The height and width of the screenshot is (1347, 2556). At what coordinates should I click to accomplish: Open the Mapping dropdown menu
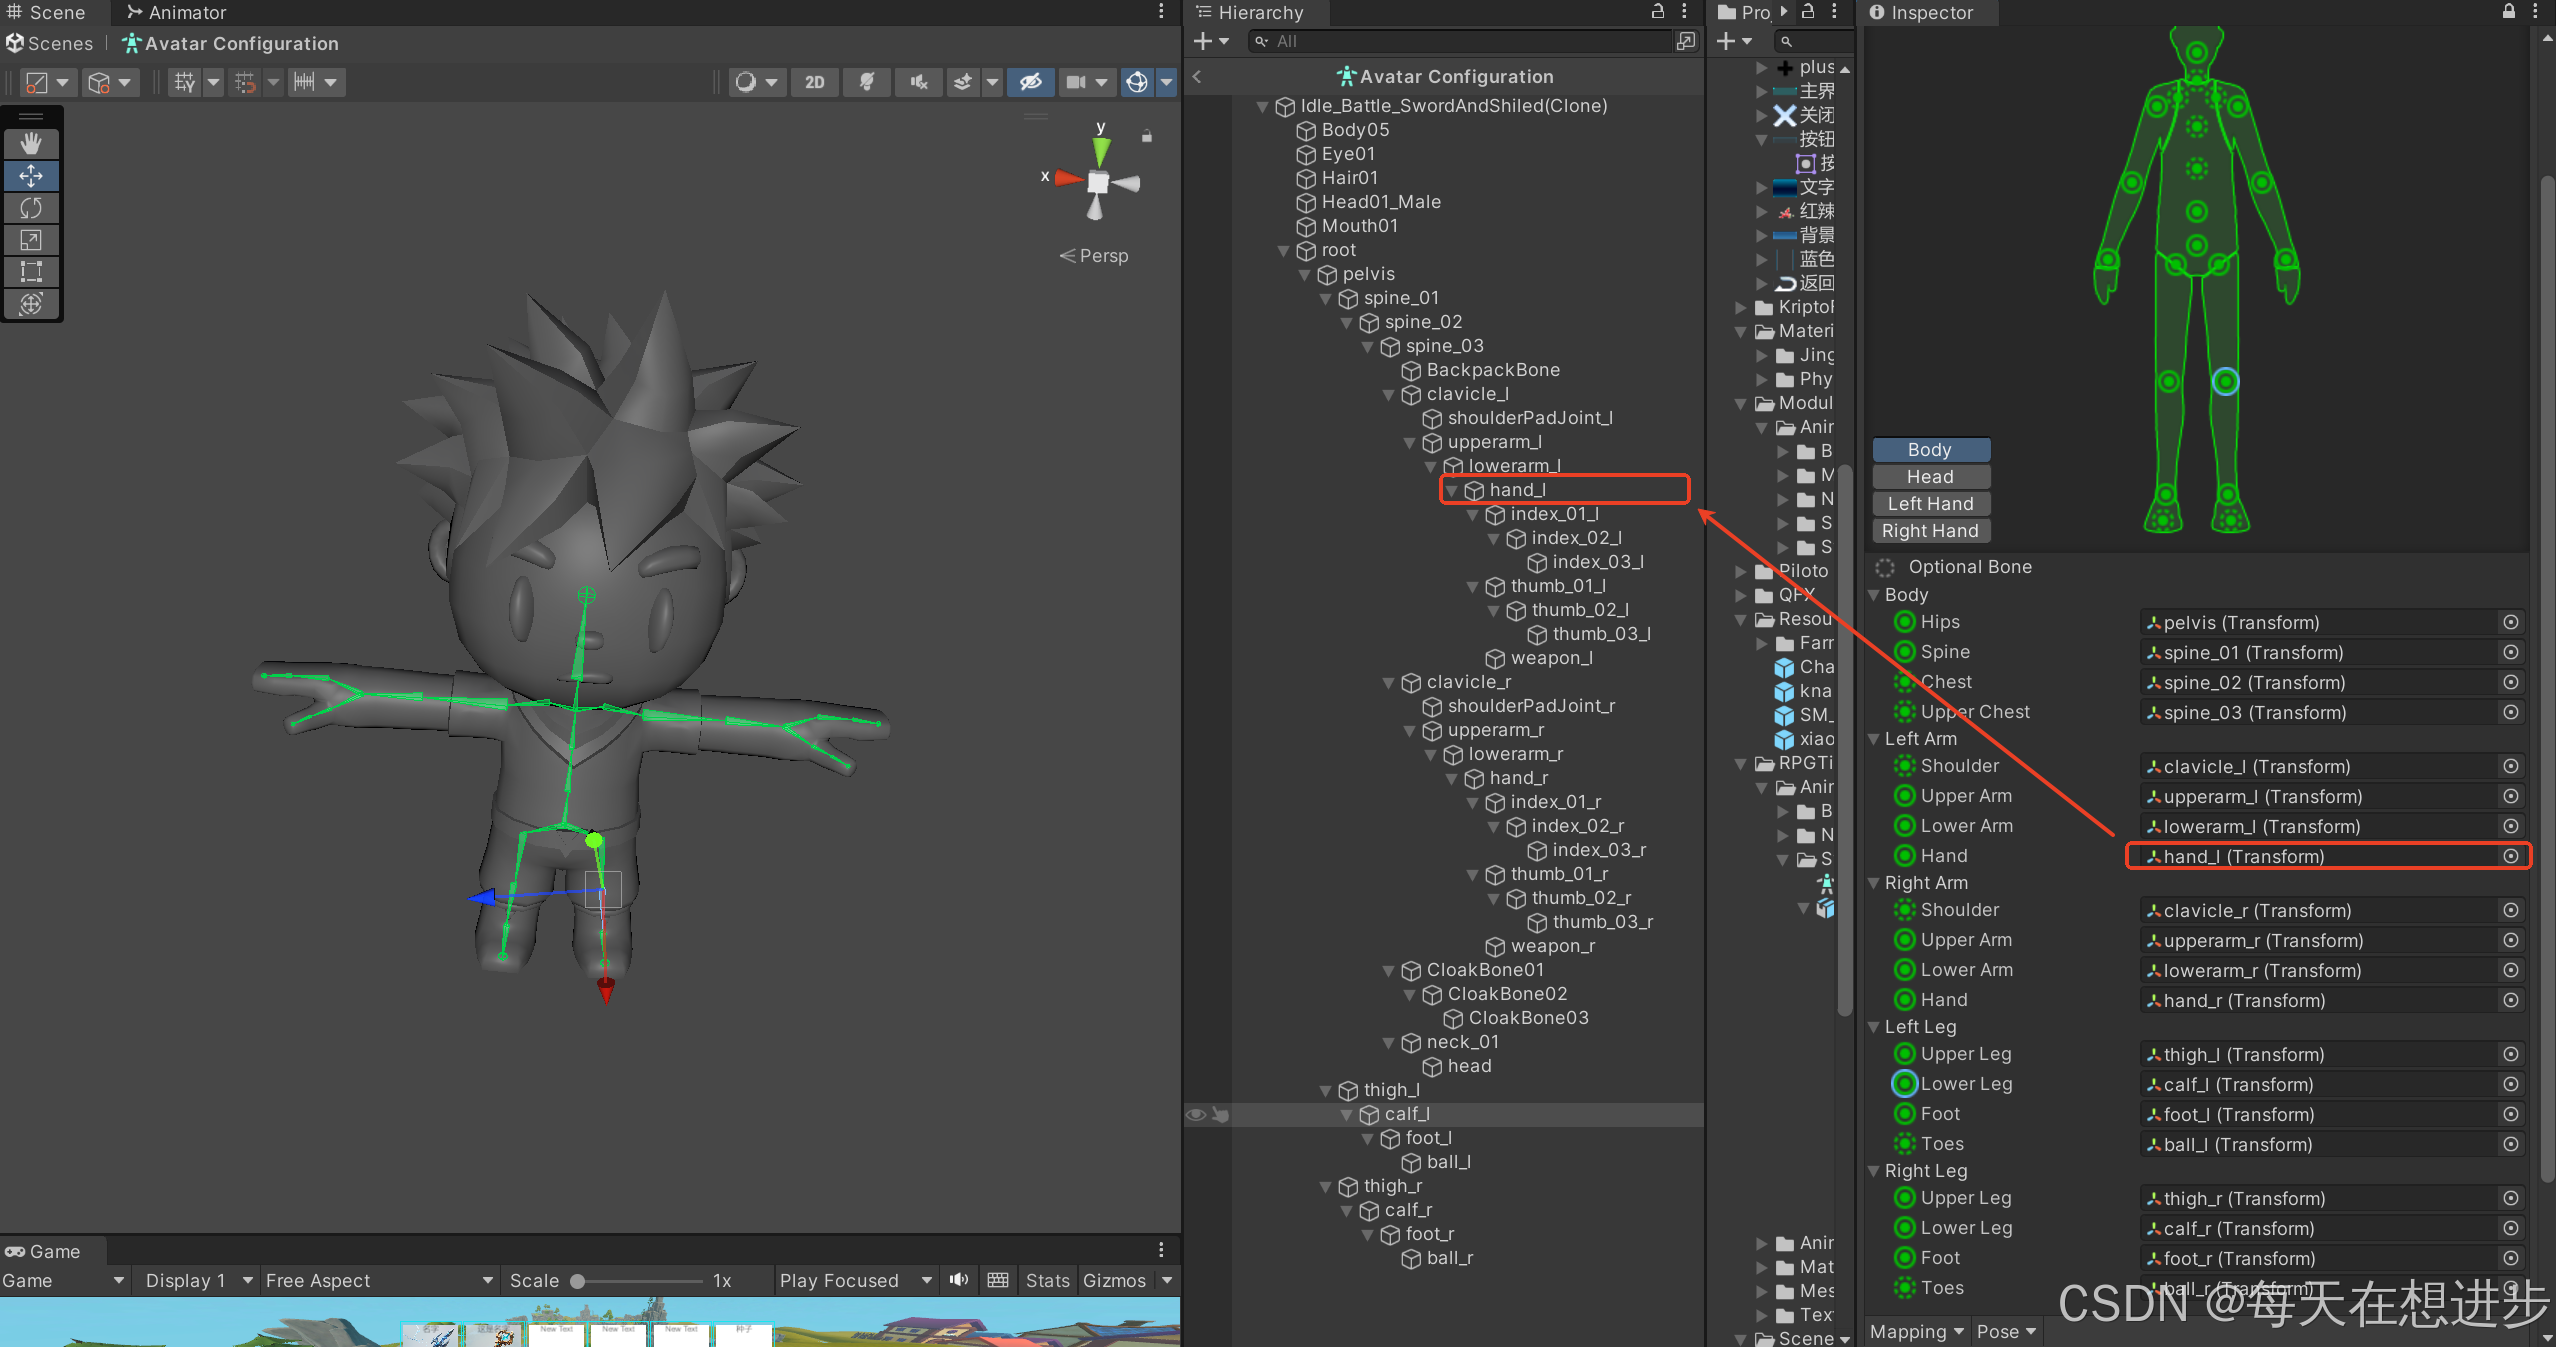[1916, 1332]
